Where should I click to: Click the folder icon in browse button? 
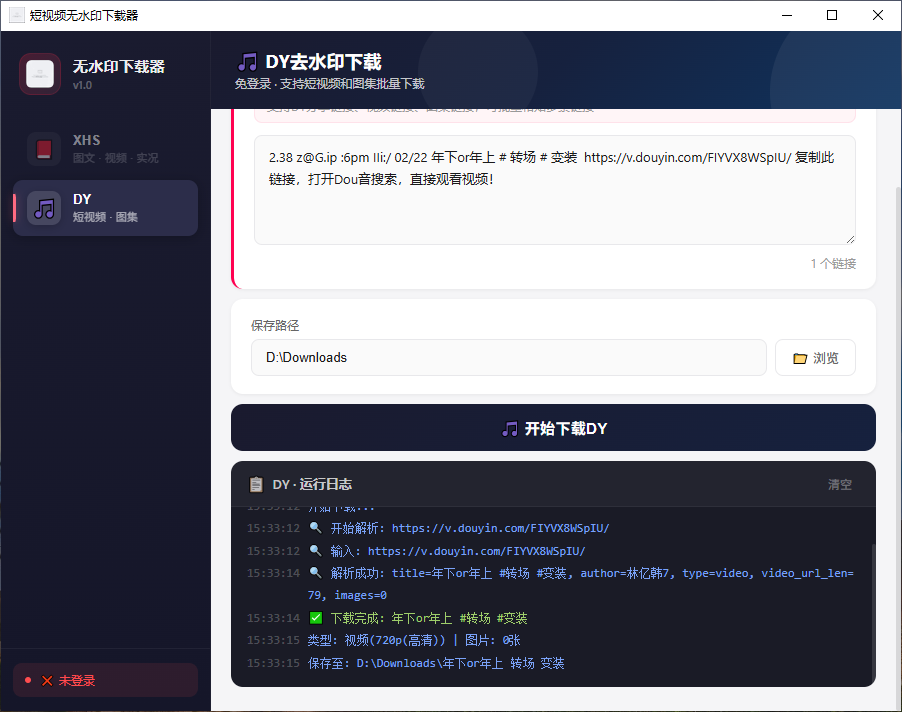coord(800,358)
